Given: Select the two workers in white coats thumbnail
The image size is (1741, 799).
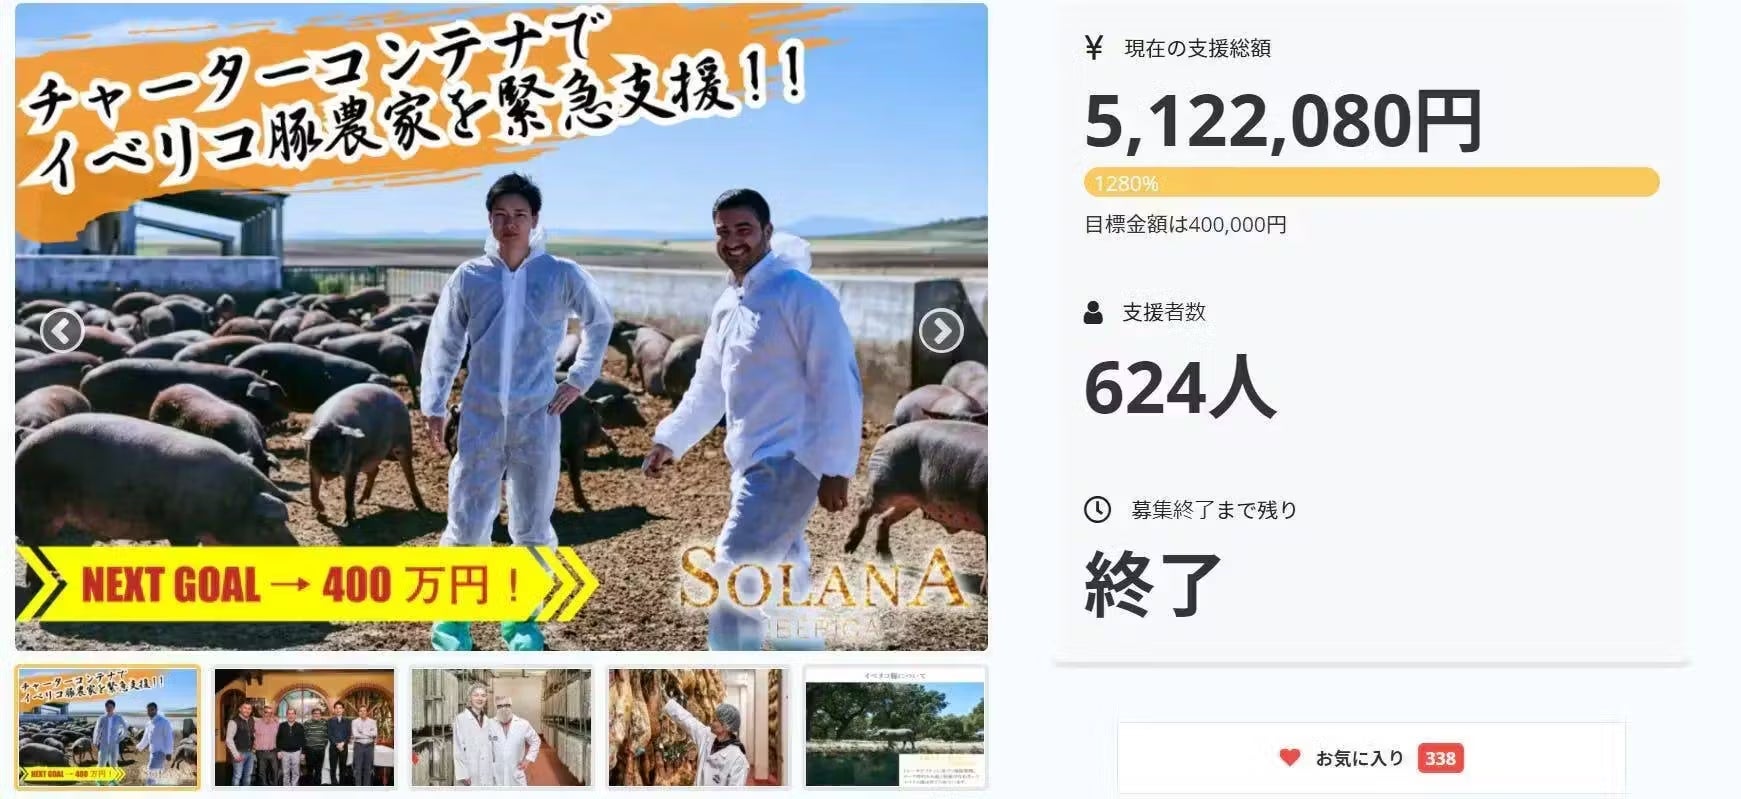Looking at the screenshot, I should [x=502, y=727].
